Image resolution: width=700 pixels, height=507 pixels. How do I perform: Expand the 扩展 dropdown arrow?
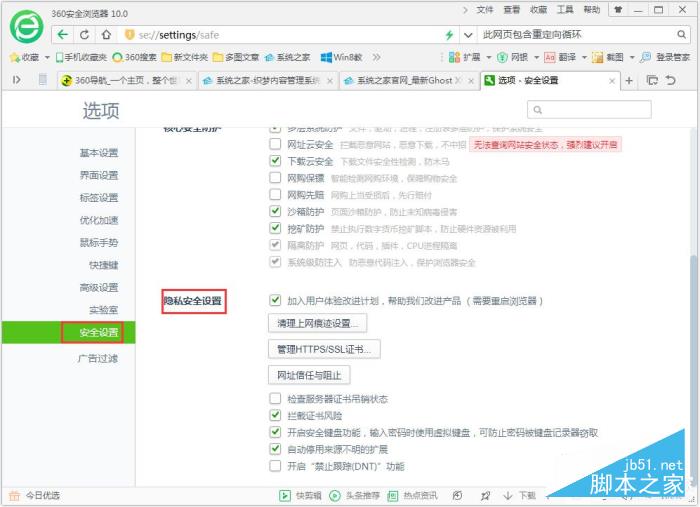pos(488,58)
